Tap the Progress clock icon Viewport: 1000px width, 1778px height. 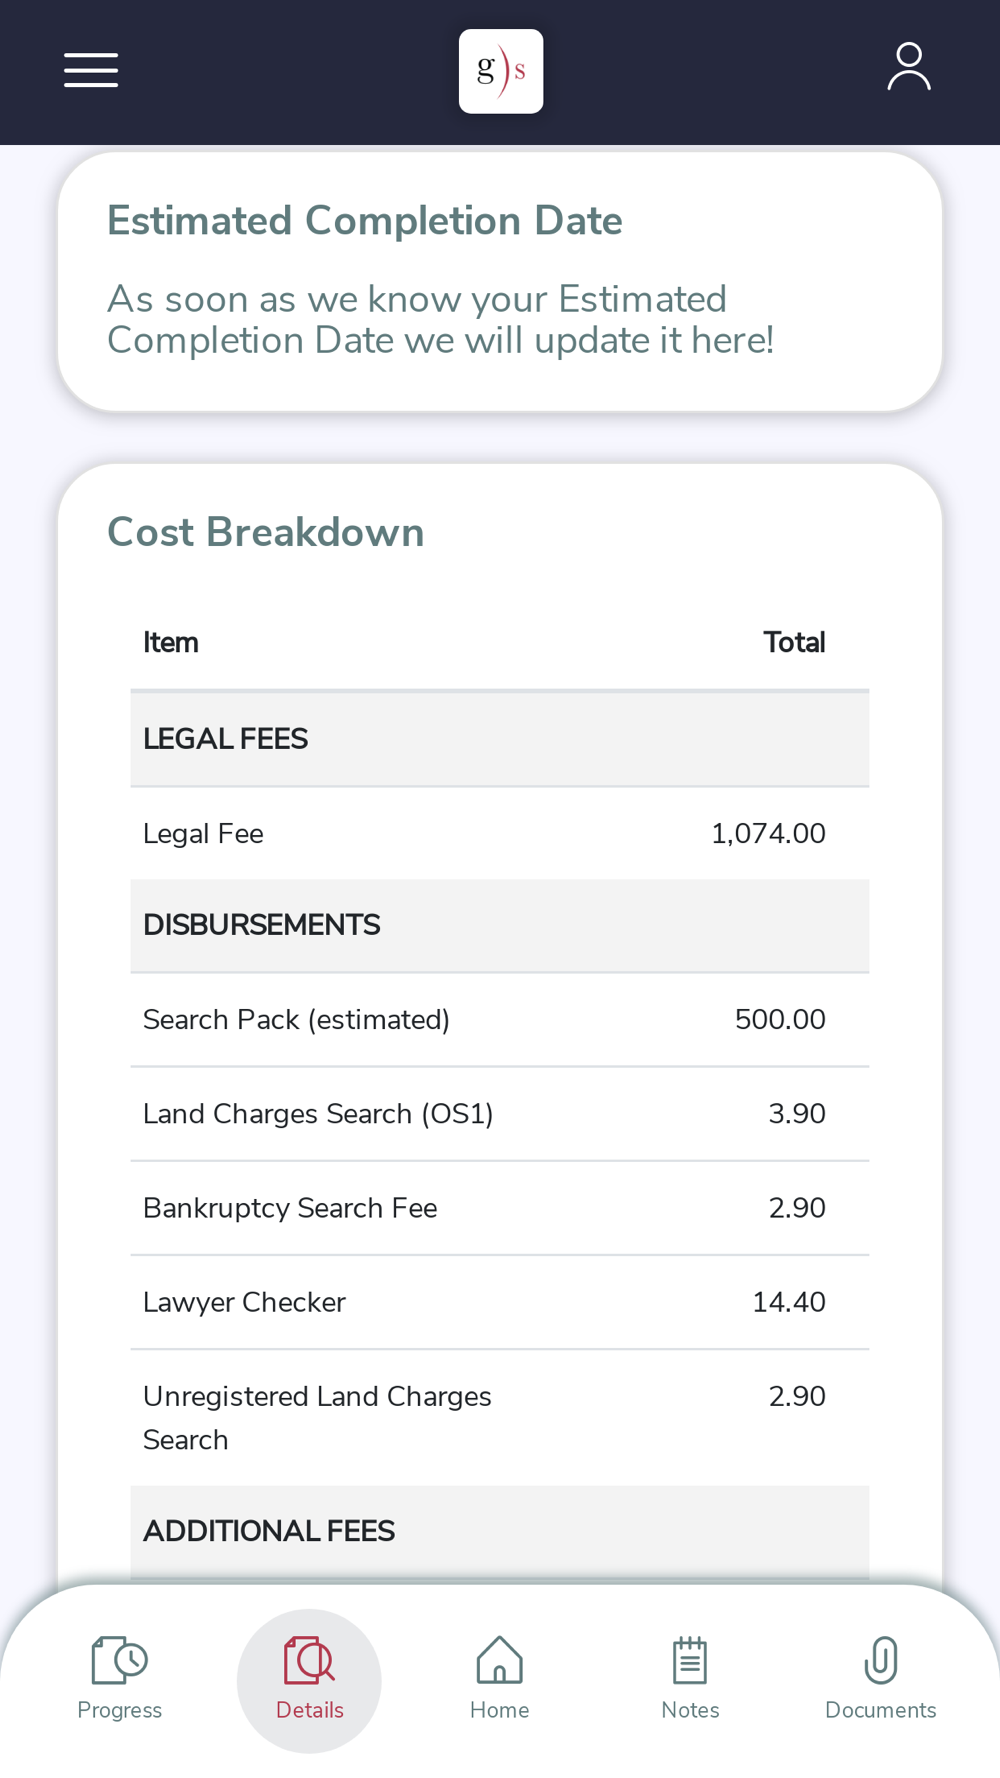tap(120, 1660)
